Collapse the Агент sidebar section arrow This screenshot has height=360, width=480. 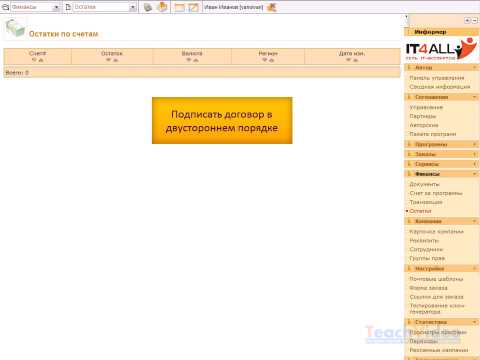(x=475, y=68)
